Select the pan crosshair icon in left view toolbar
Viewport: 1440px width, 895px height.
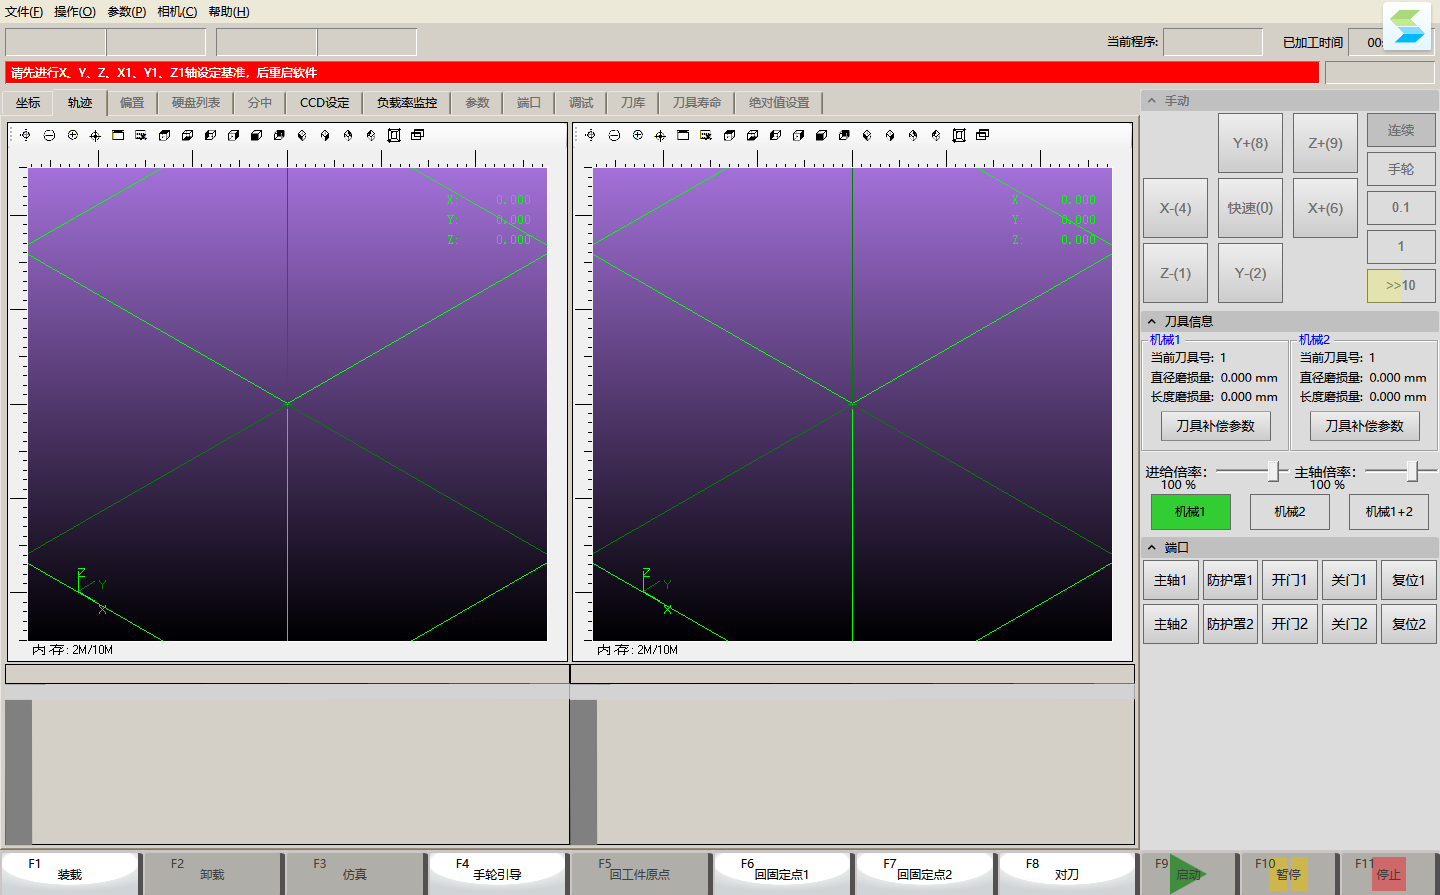click(x=95, y=135)
